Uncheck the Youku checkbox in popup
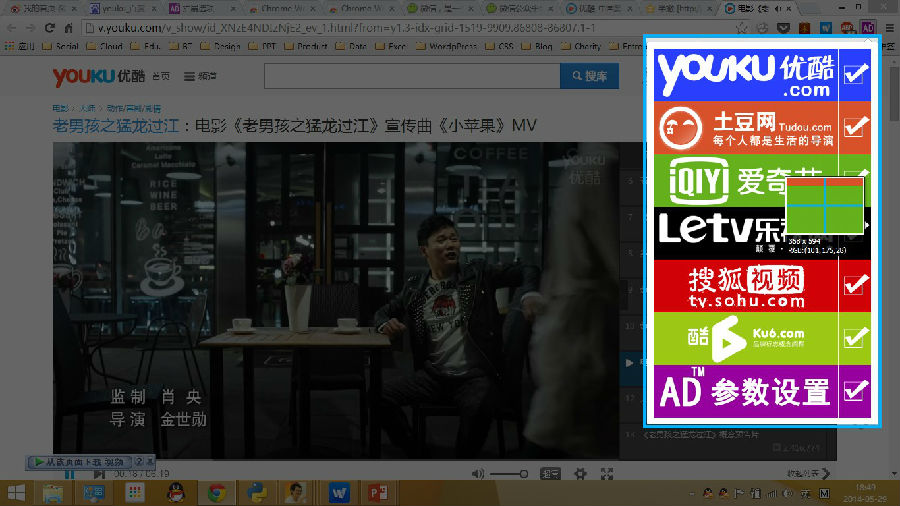Viewport: 900px width, 506px height. pyautogui.click(x=855, y=74)
